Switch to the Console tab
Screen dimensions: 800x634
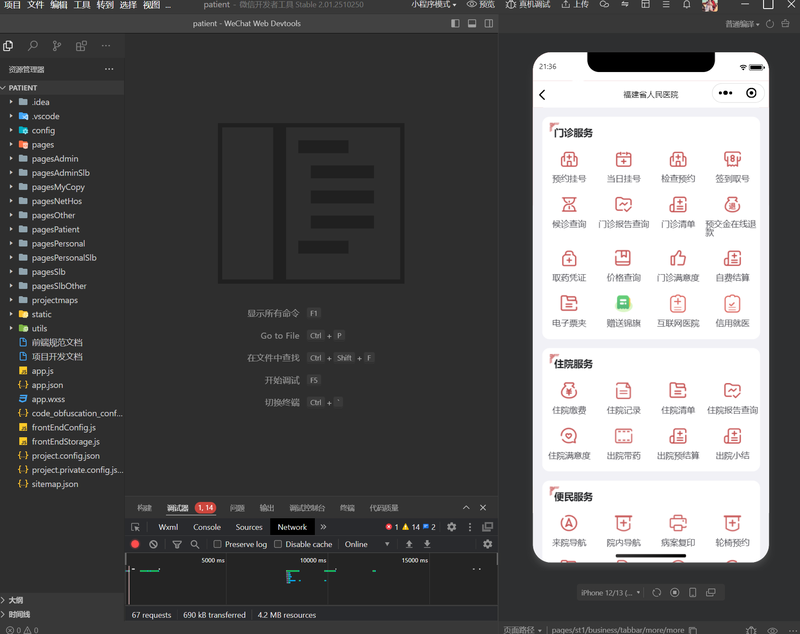click(x=207, y=527)
